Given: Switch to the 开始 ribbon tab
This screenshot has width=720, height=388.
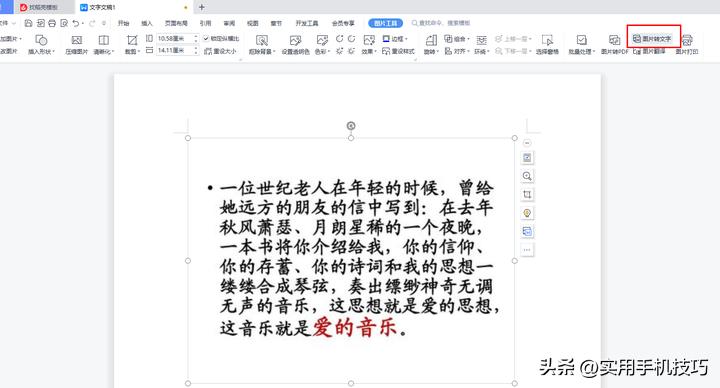Looking at the screenshot, I should (124, 23).
